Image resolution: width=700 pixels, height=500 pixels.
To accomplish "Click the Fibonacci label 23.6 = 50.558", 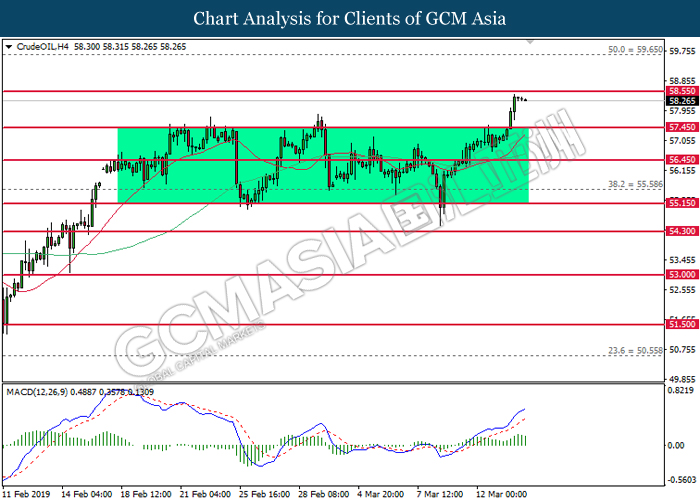I will click(636, 351).
